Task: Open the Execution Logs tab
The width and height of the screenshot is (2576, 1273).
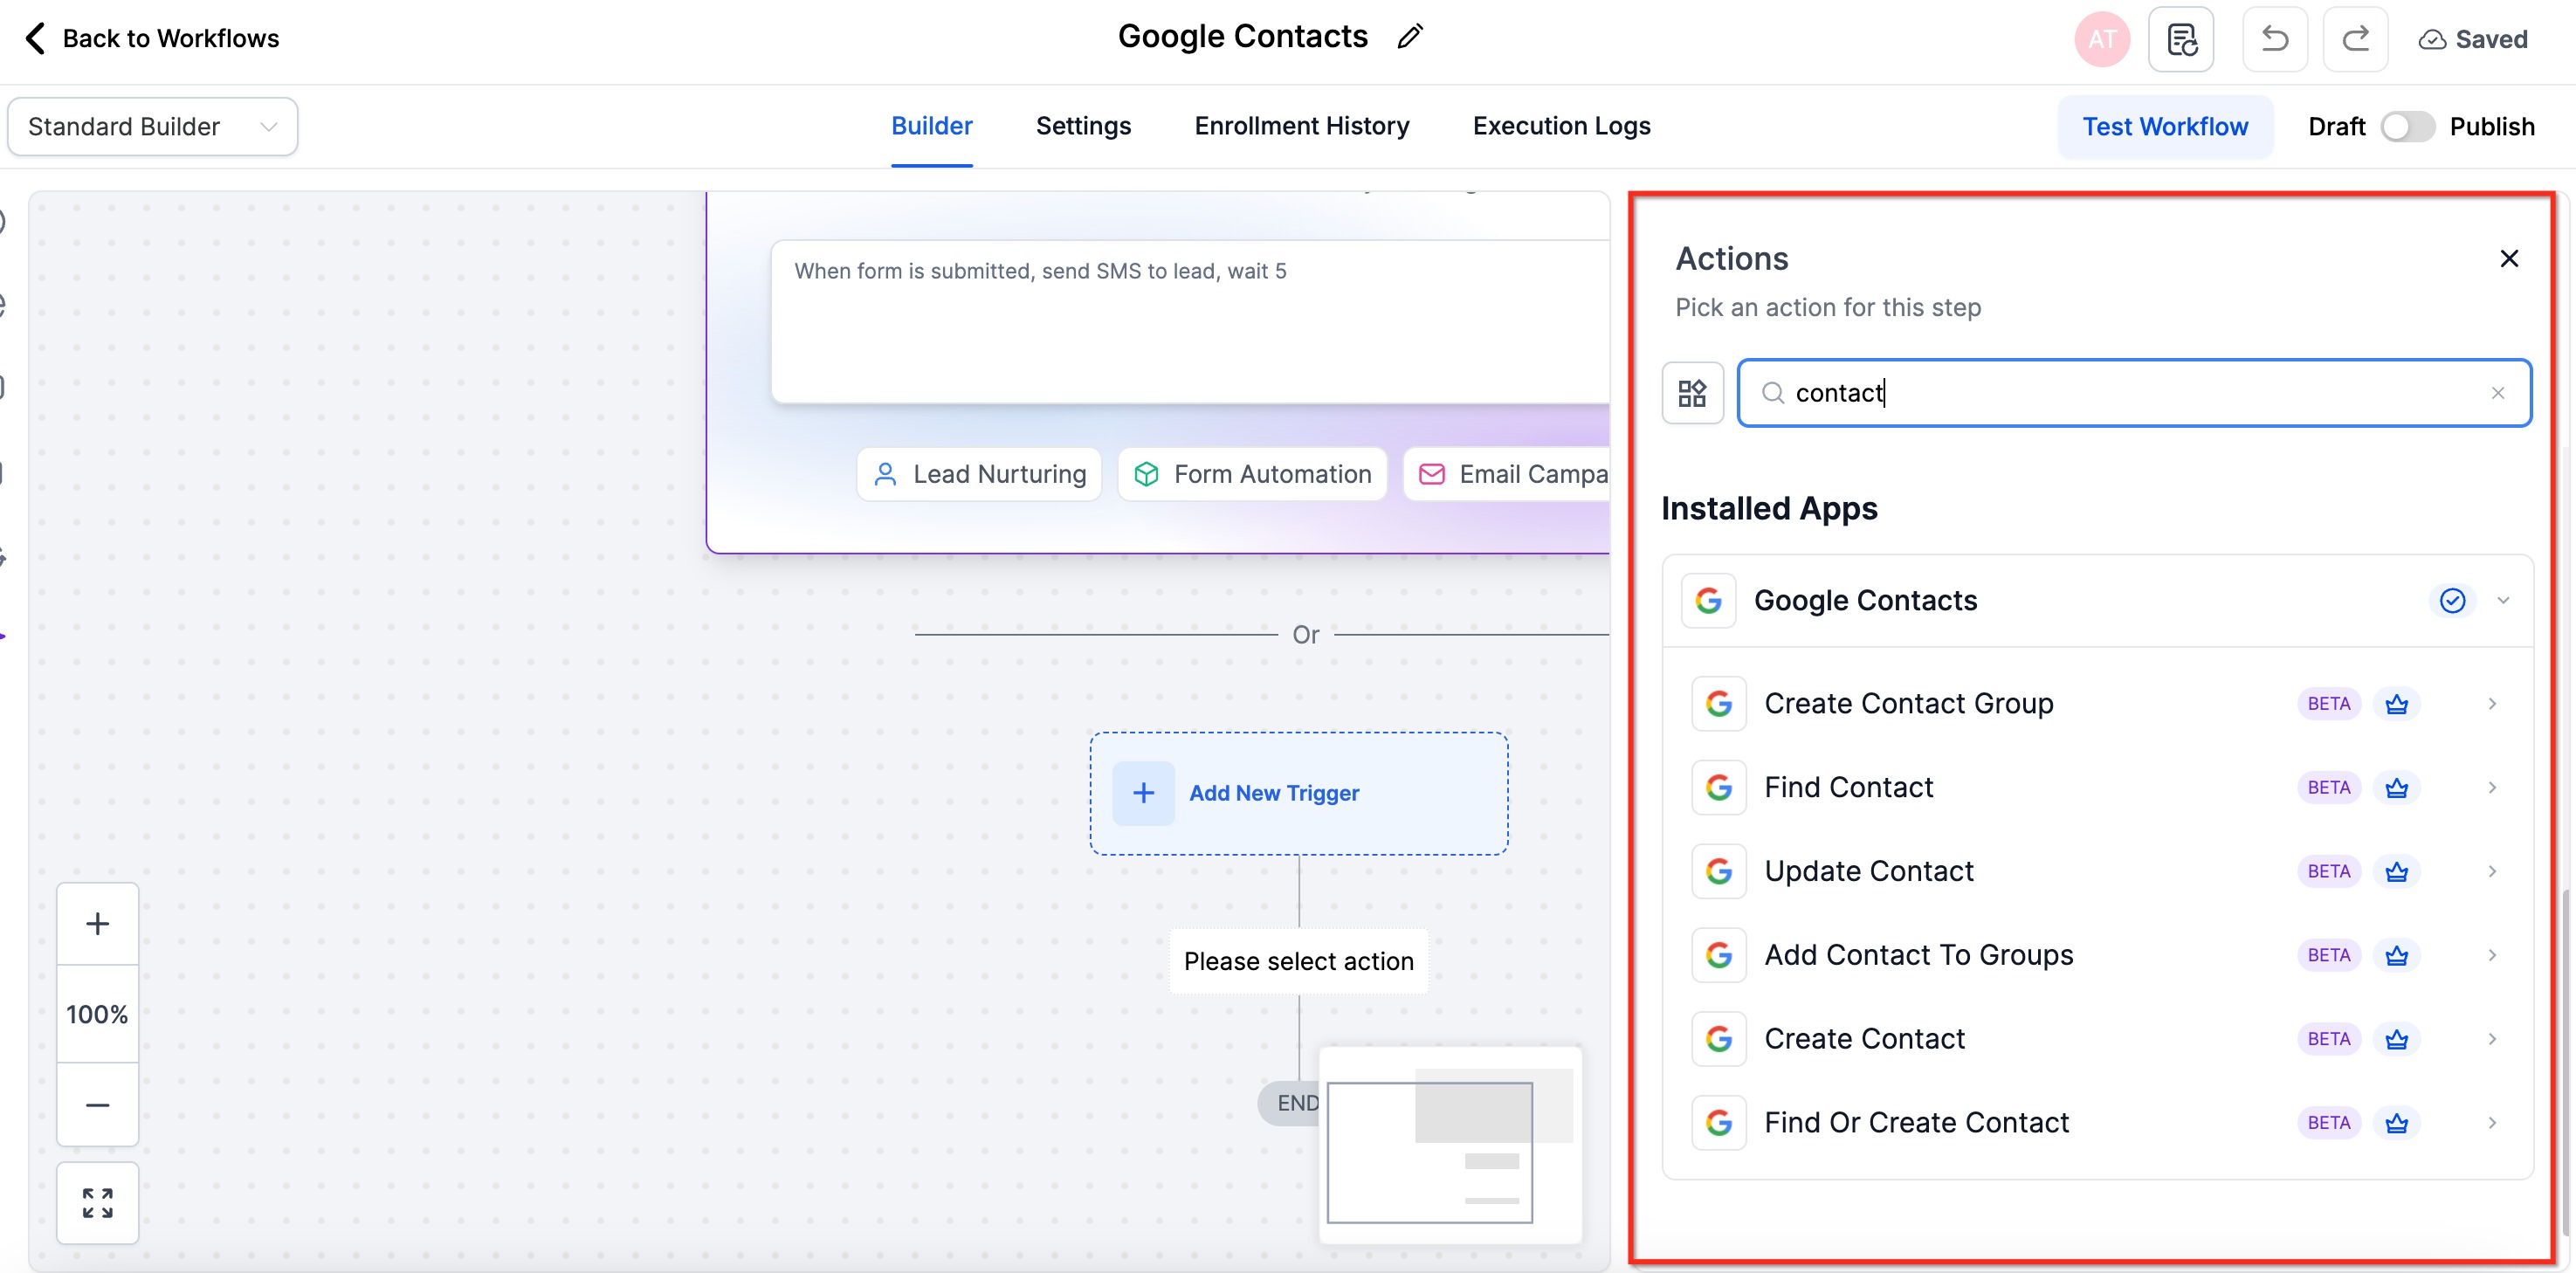Action: click(x=1560, y=126)
